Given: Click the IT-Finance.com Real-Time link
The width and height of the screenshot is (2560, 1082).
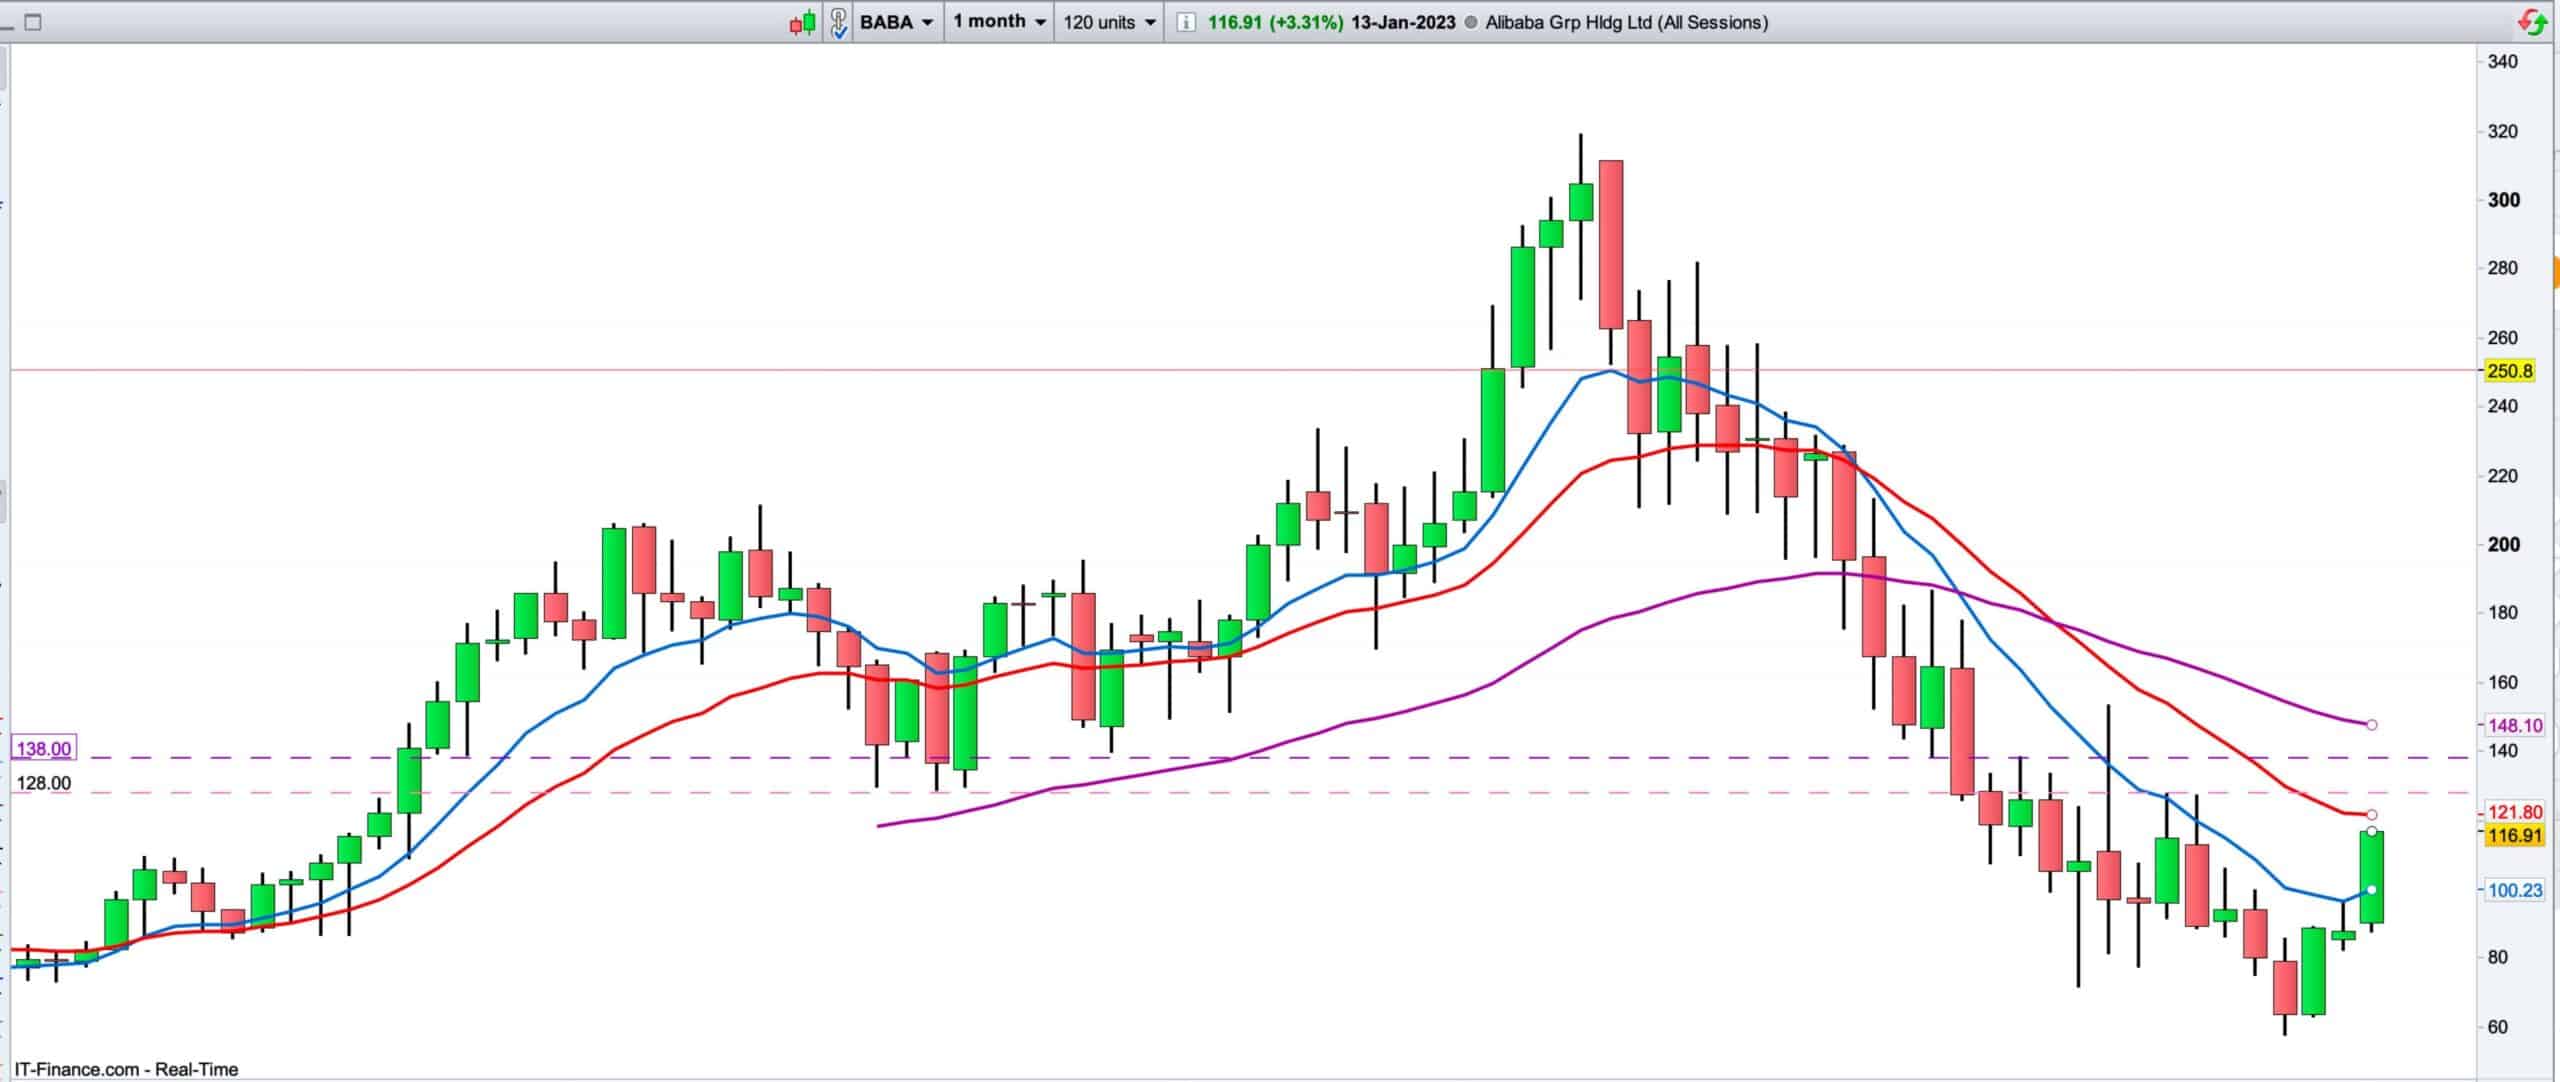Looking at the screenshot, I should click(127, 1069).
